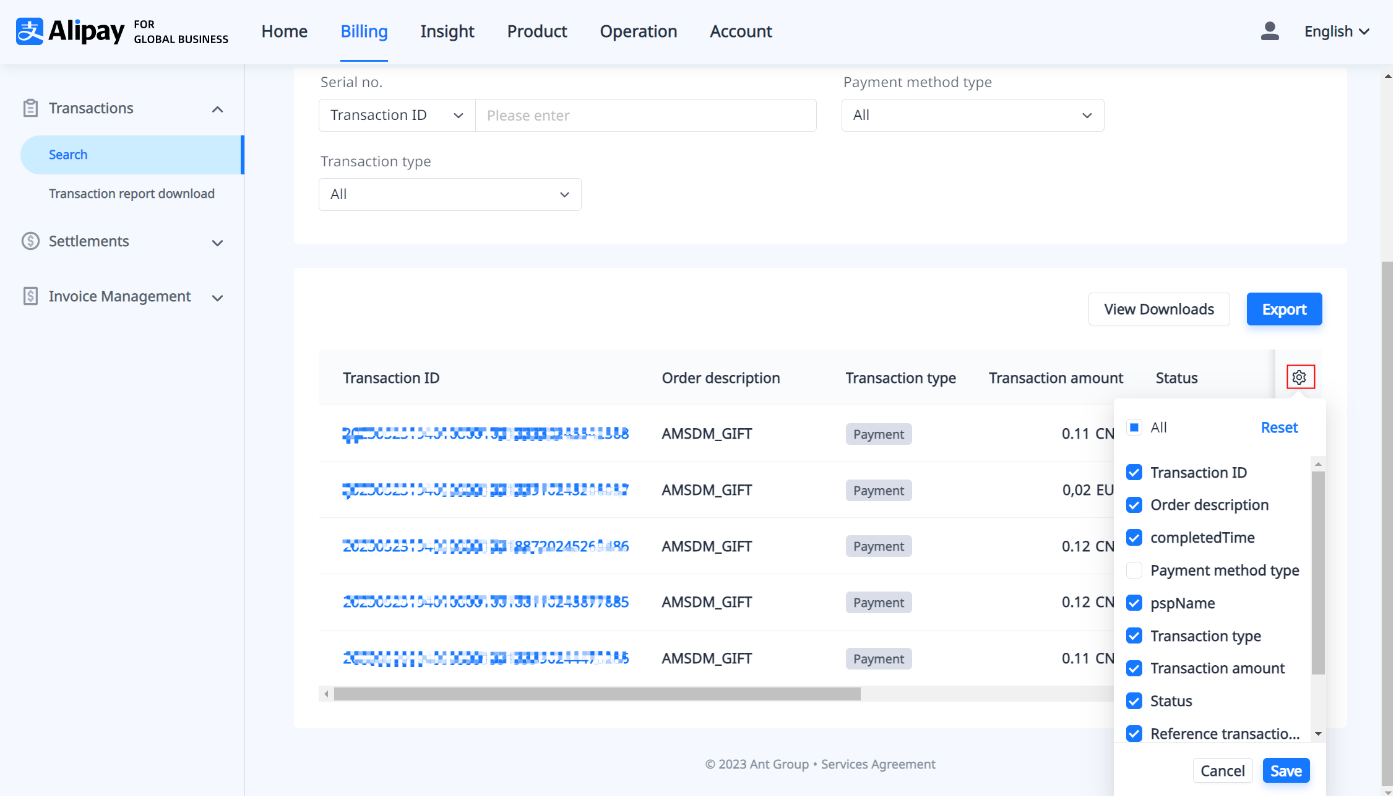Image resolution: width=1393 pixels, height=796 pixels.
Task: Disable the pspName column checkbox
Action: coord(1134,603)
